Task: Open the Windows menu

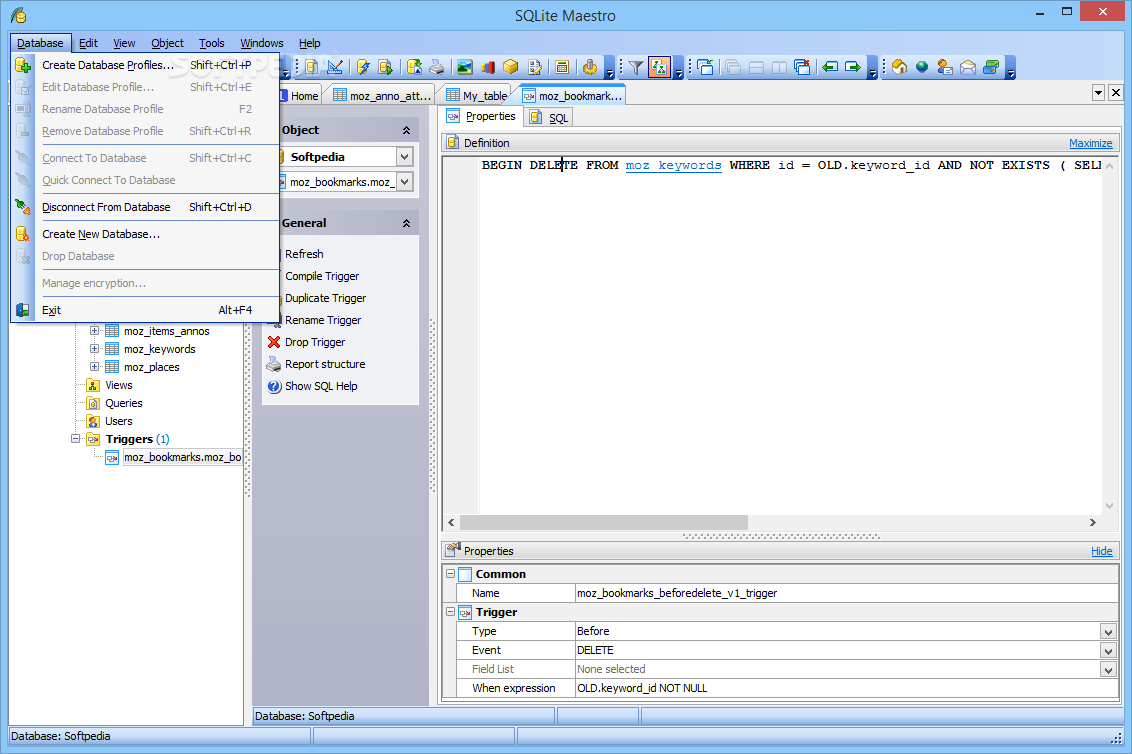Action: 261,43
